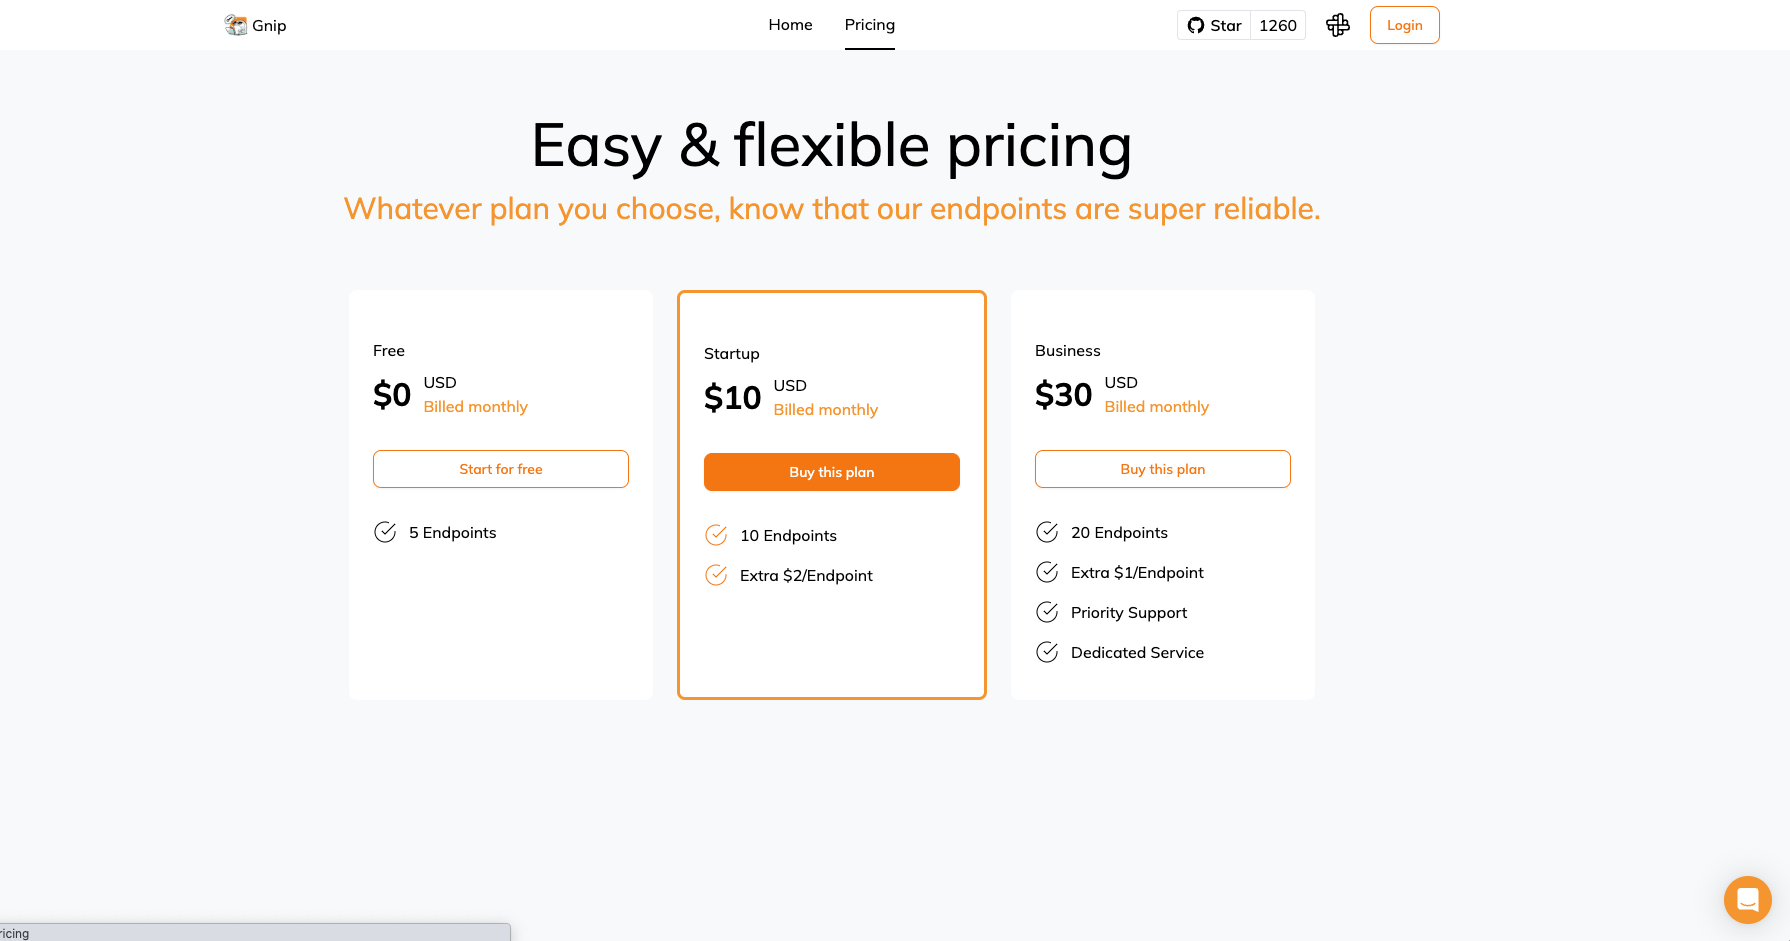View the 1260 star count link
Viewport: 1790px width, 941px height.
[1278, 25]
